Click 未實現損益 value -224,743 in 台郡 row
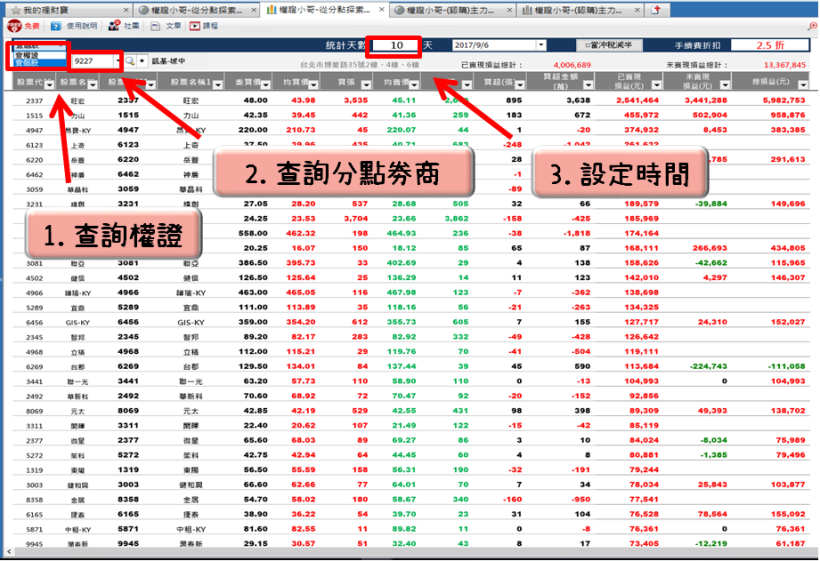 pos(708,366)
